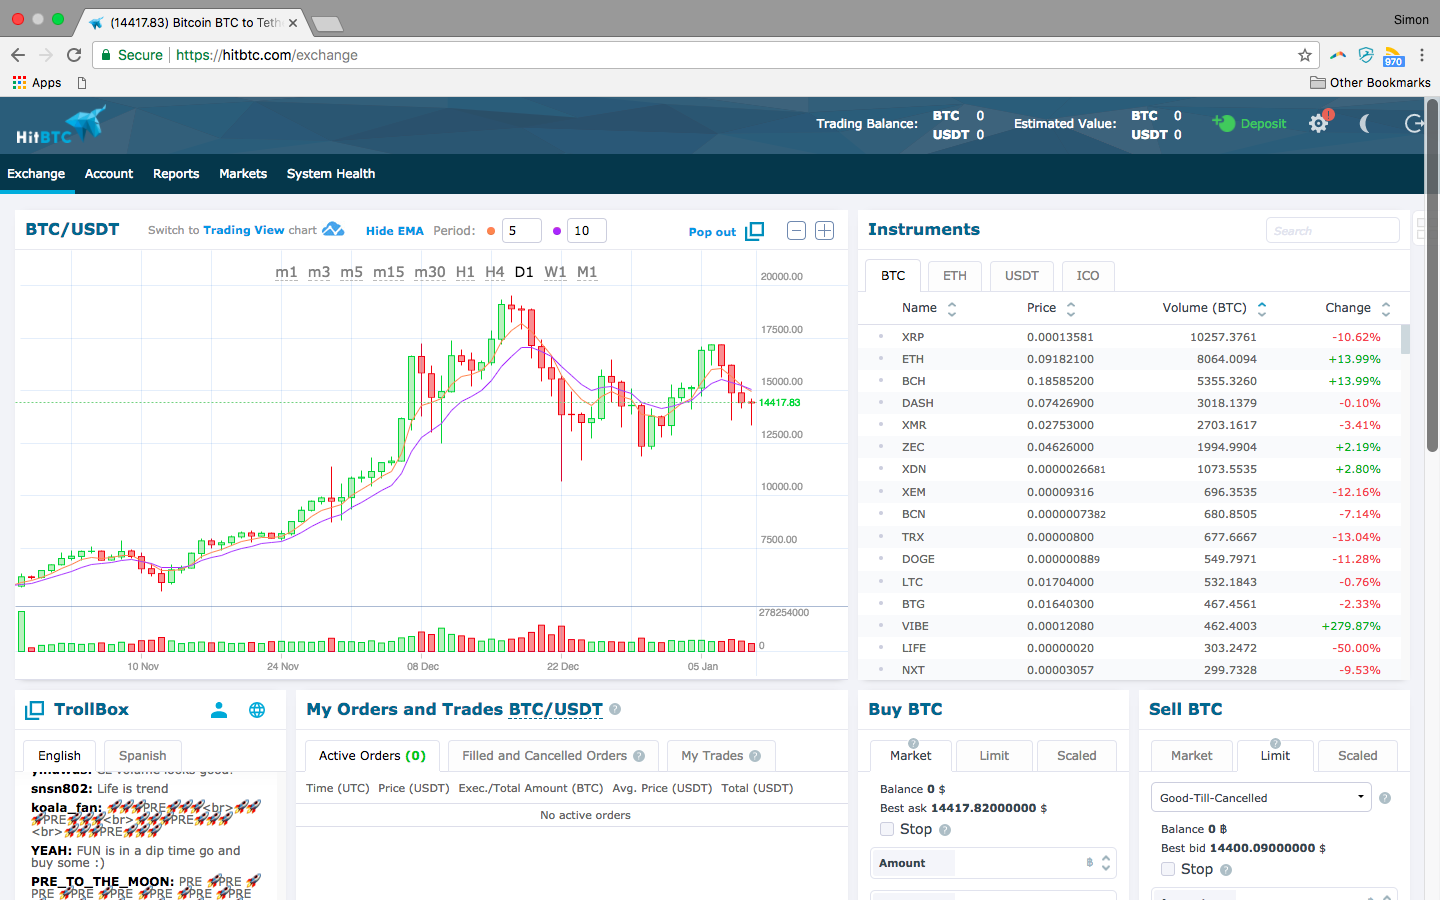
Task: Zoom out chart with minus icon
Action: point(796,231)
